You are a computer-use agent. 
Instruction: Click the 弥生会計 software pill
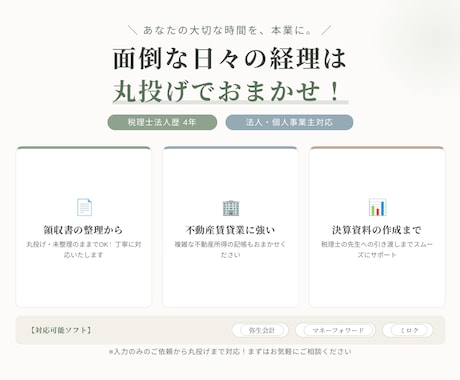[x=260, y=330]
